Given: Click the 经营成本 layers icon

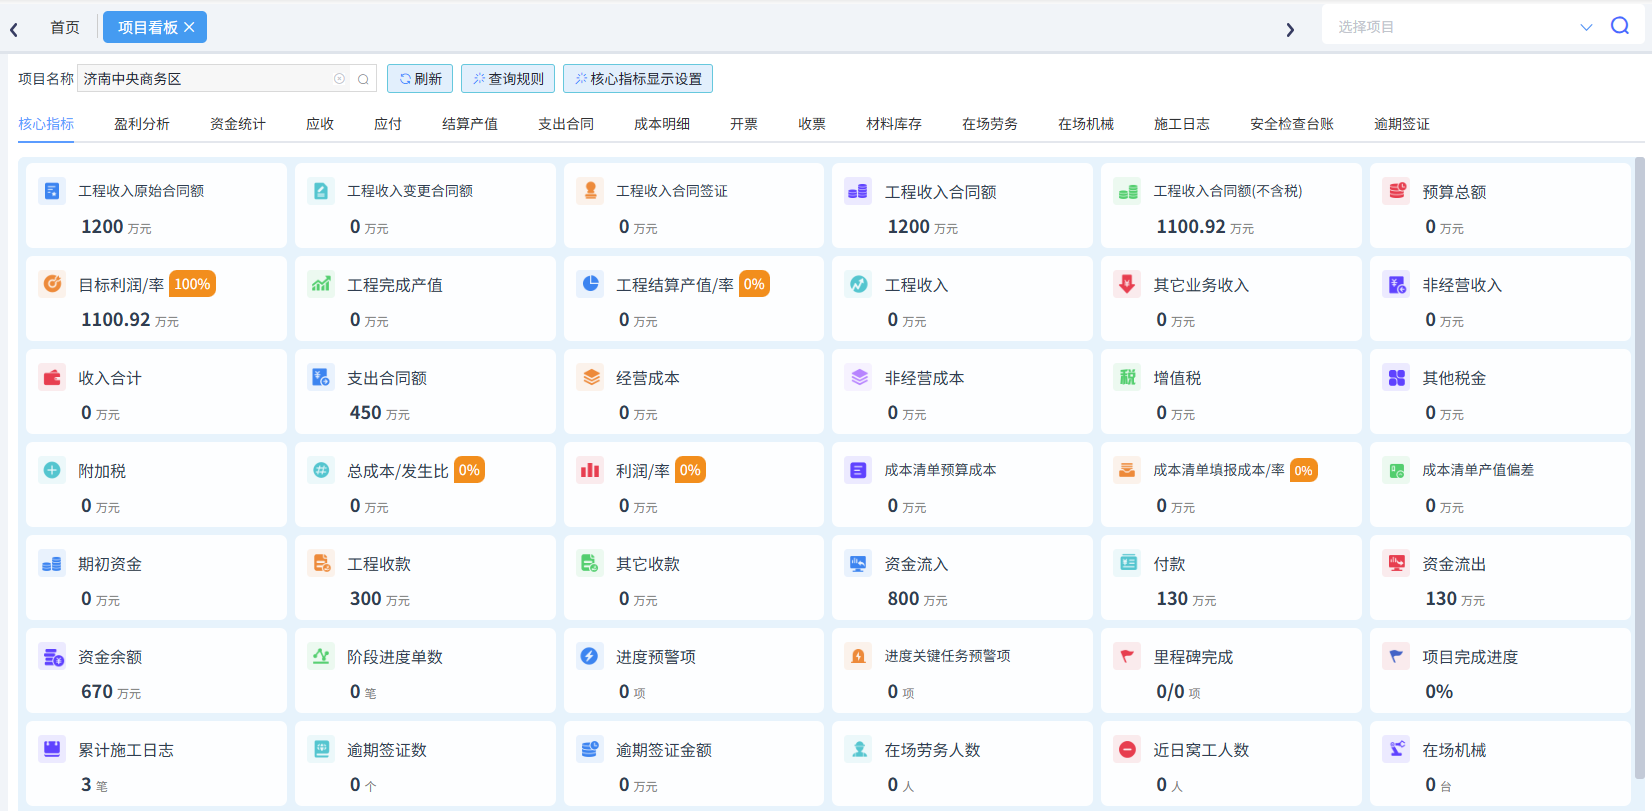Looking at the screenshot, I should click(590, 377).
